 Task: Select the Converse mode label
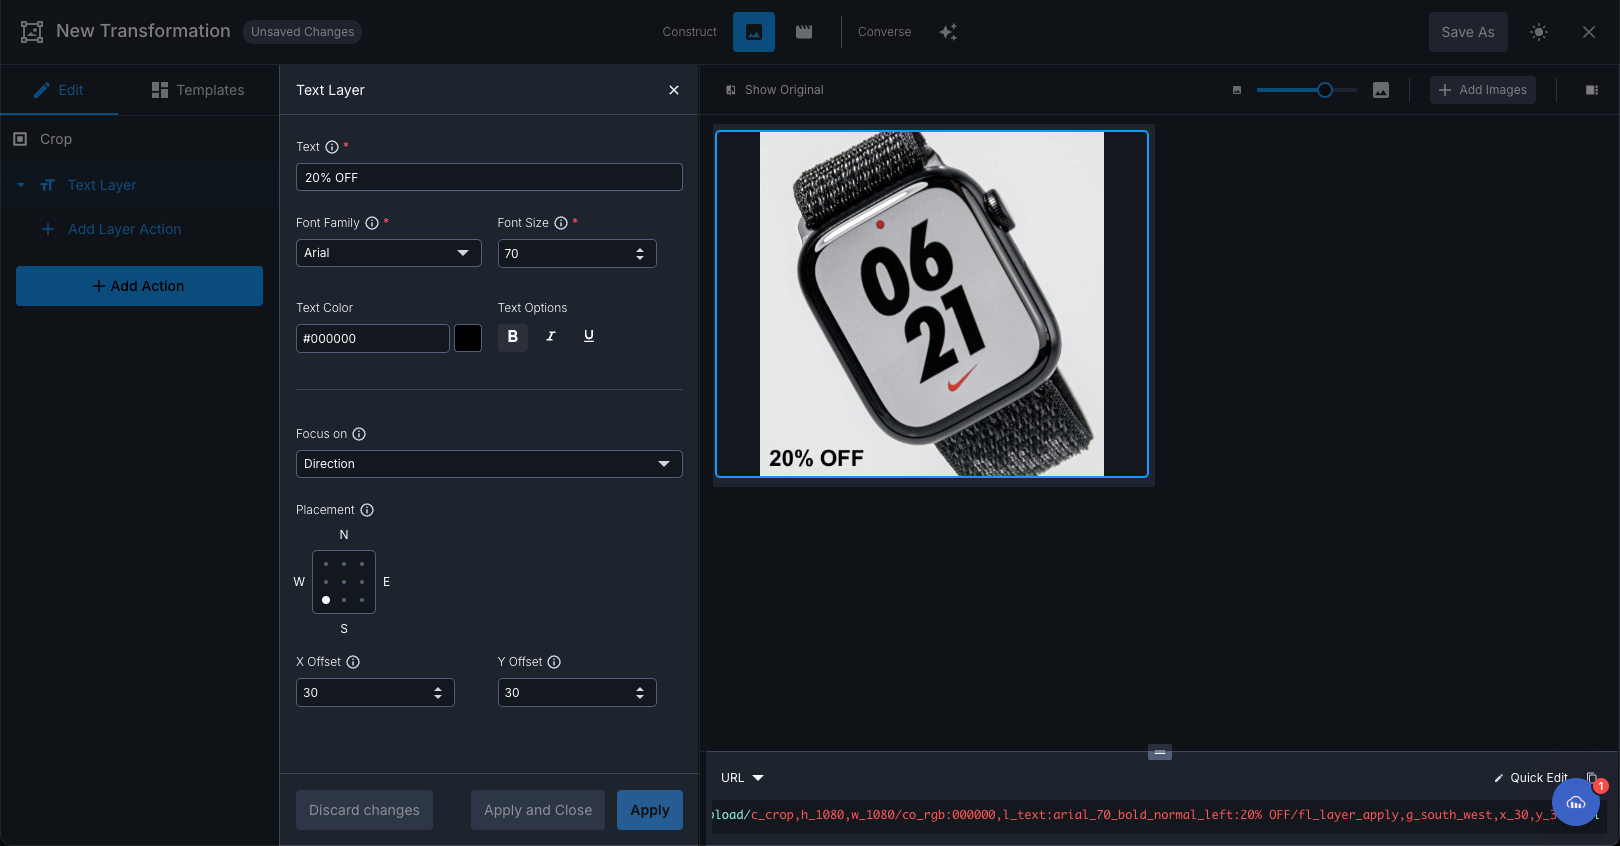point(885,32)
